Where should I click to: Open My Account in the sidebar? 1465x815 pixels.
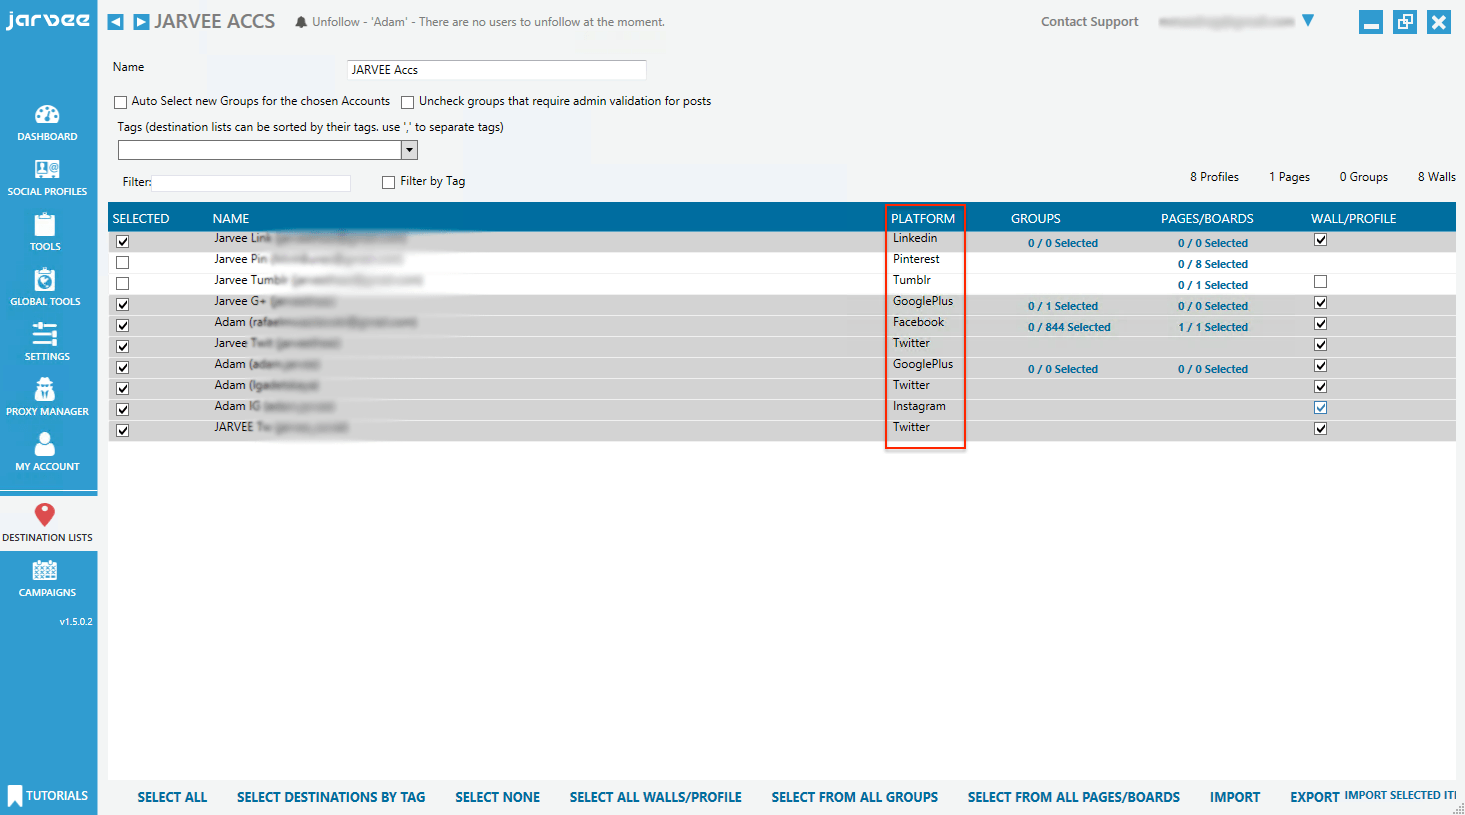tap(47, 452)
